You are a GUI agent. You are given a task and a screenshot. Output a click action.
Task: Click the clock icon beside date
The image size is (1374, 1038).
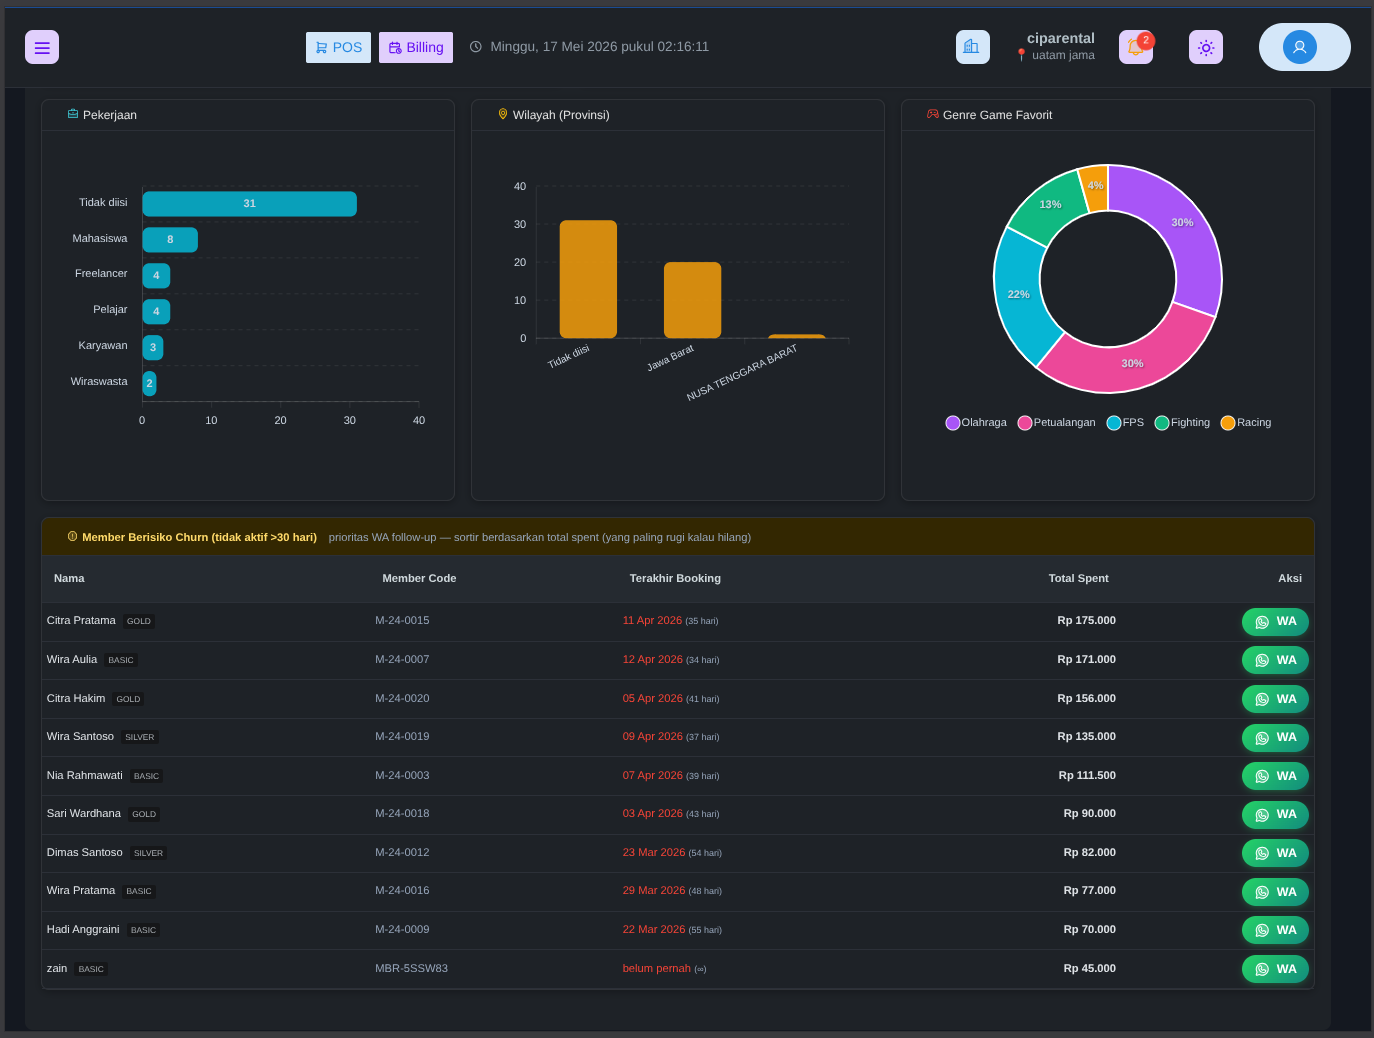point(476,47)
